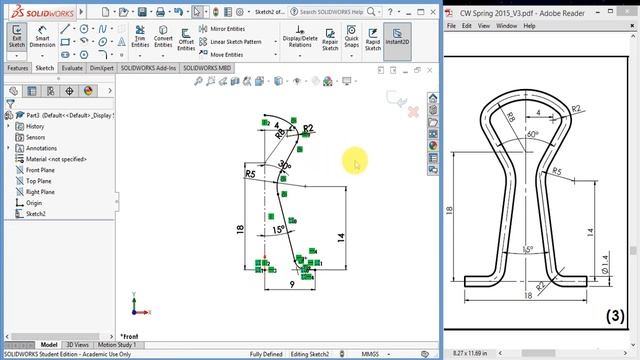This screenshot has width=640, height=360.
Task: Activate Convert Entities tool
Action: point(163,36)
